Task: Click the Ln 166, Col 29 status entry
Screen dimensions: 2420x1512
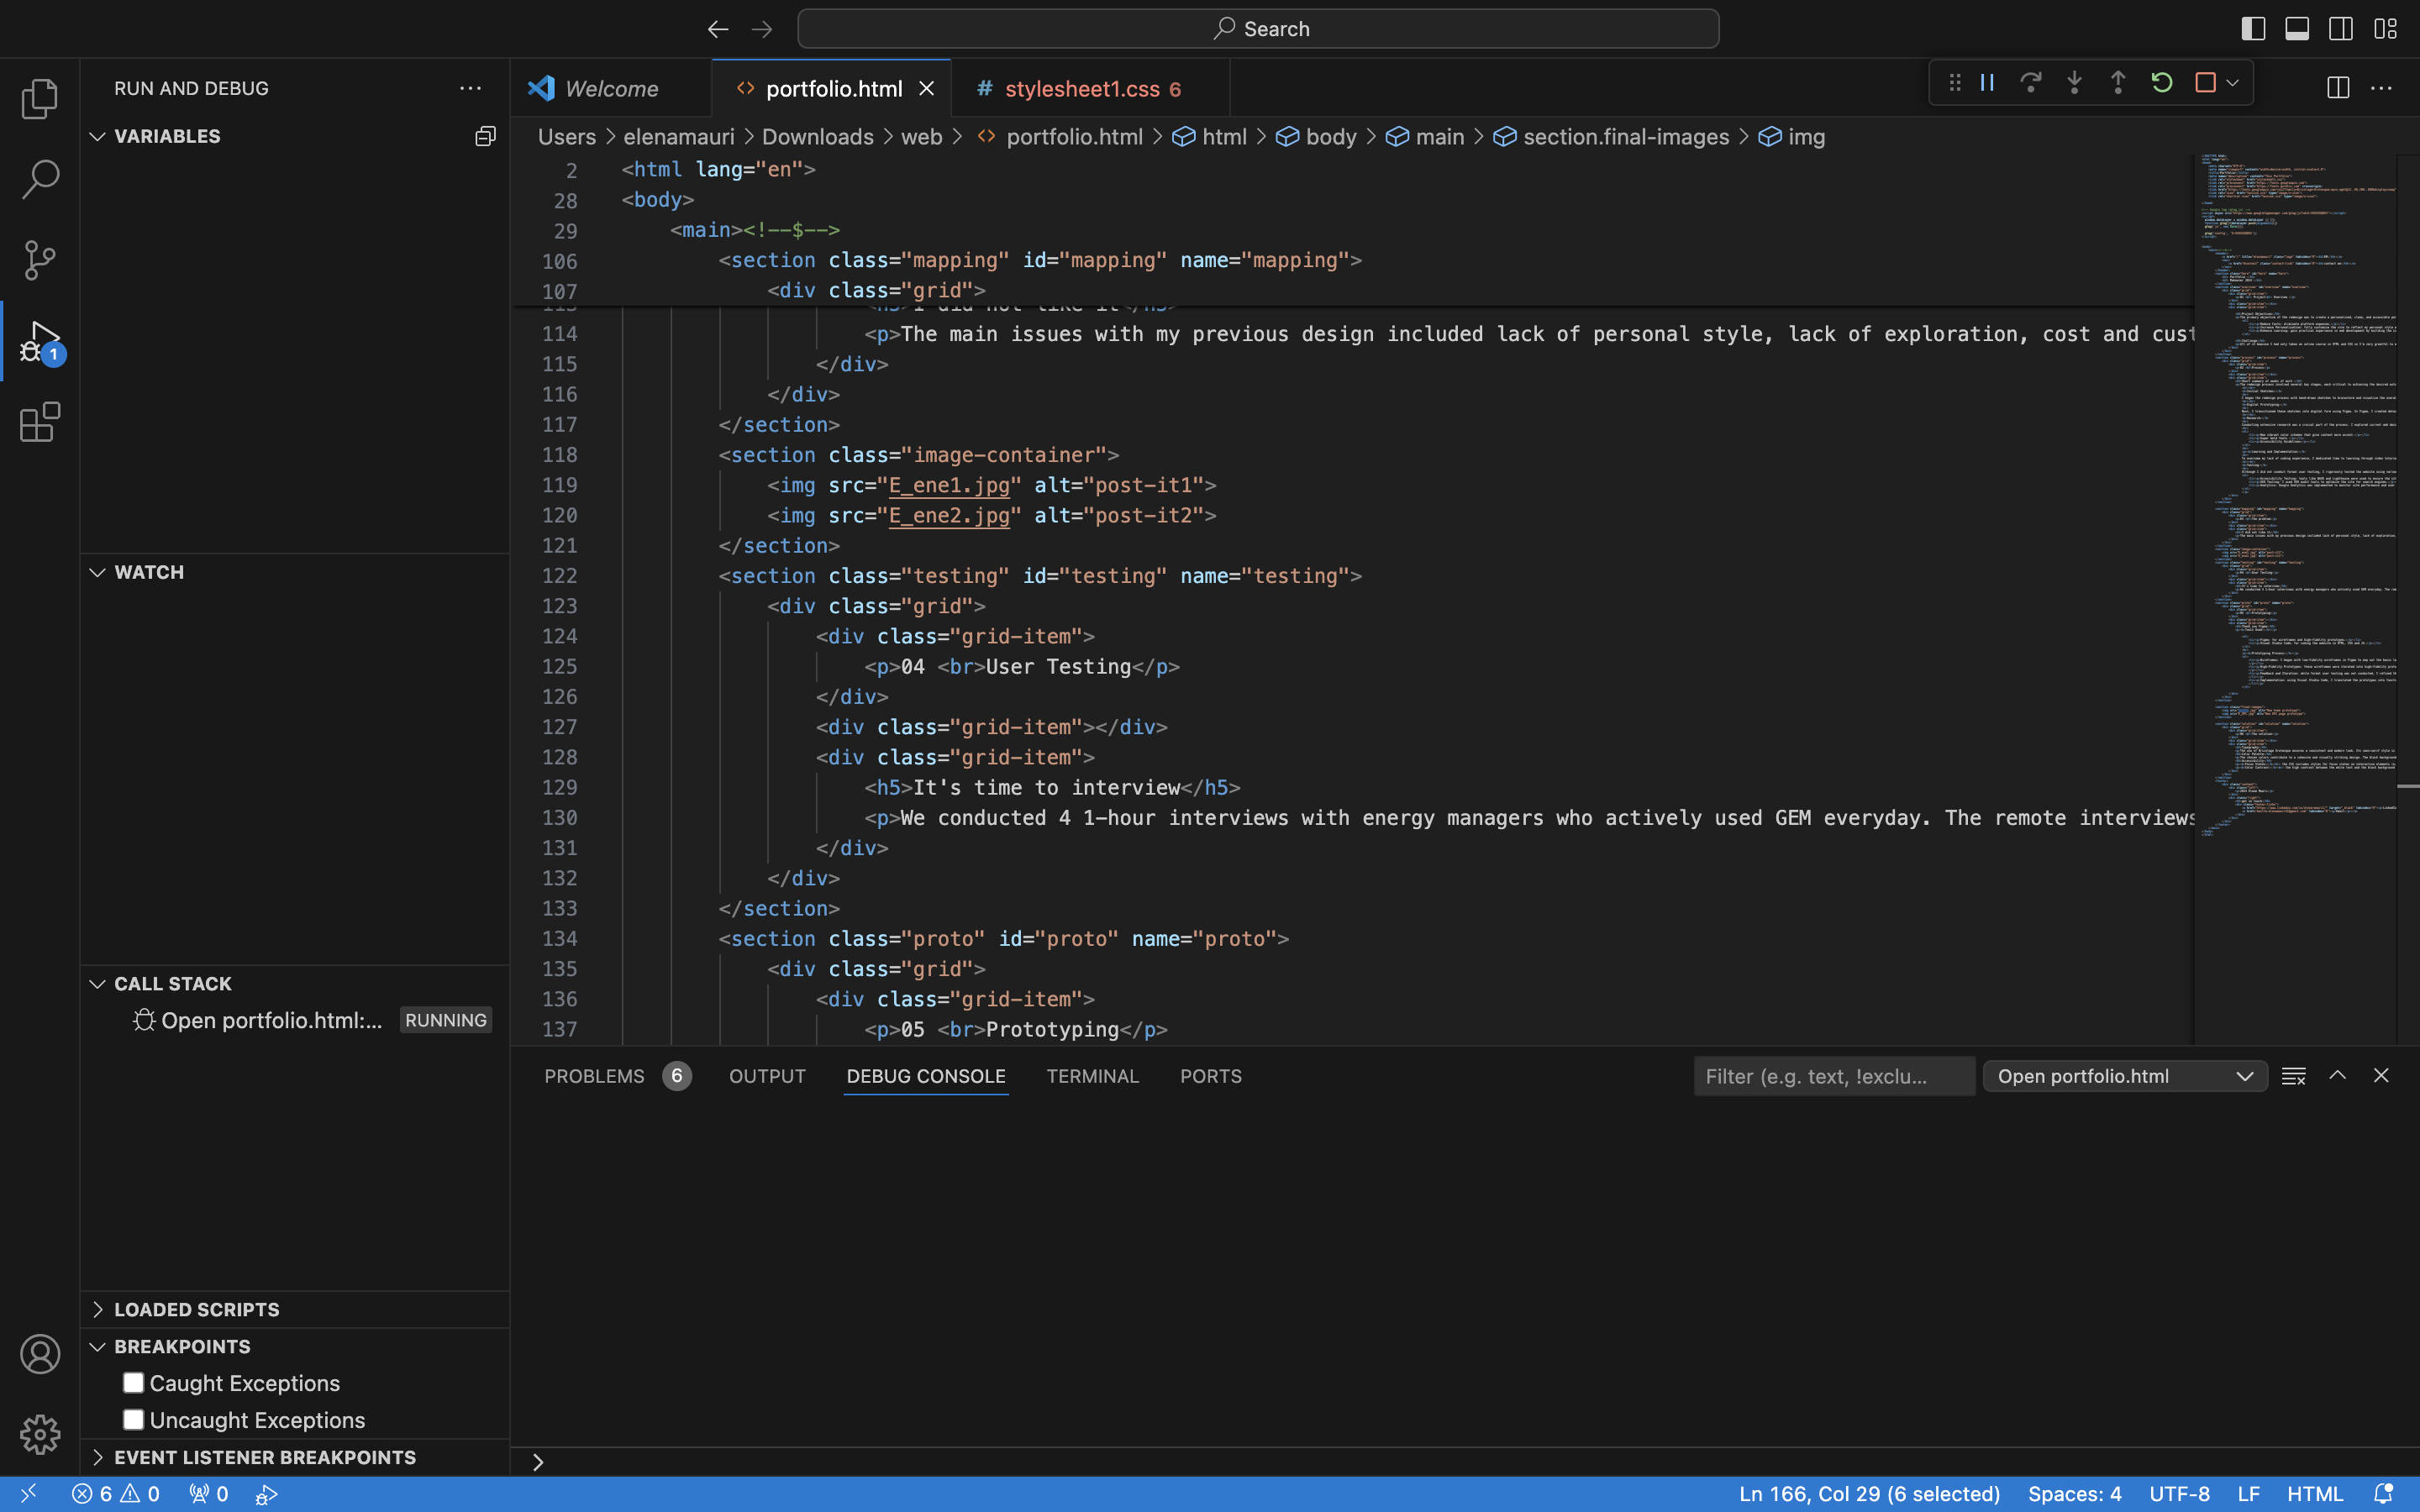Action: click(x=1869, y=1494)
